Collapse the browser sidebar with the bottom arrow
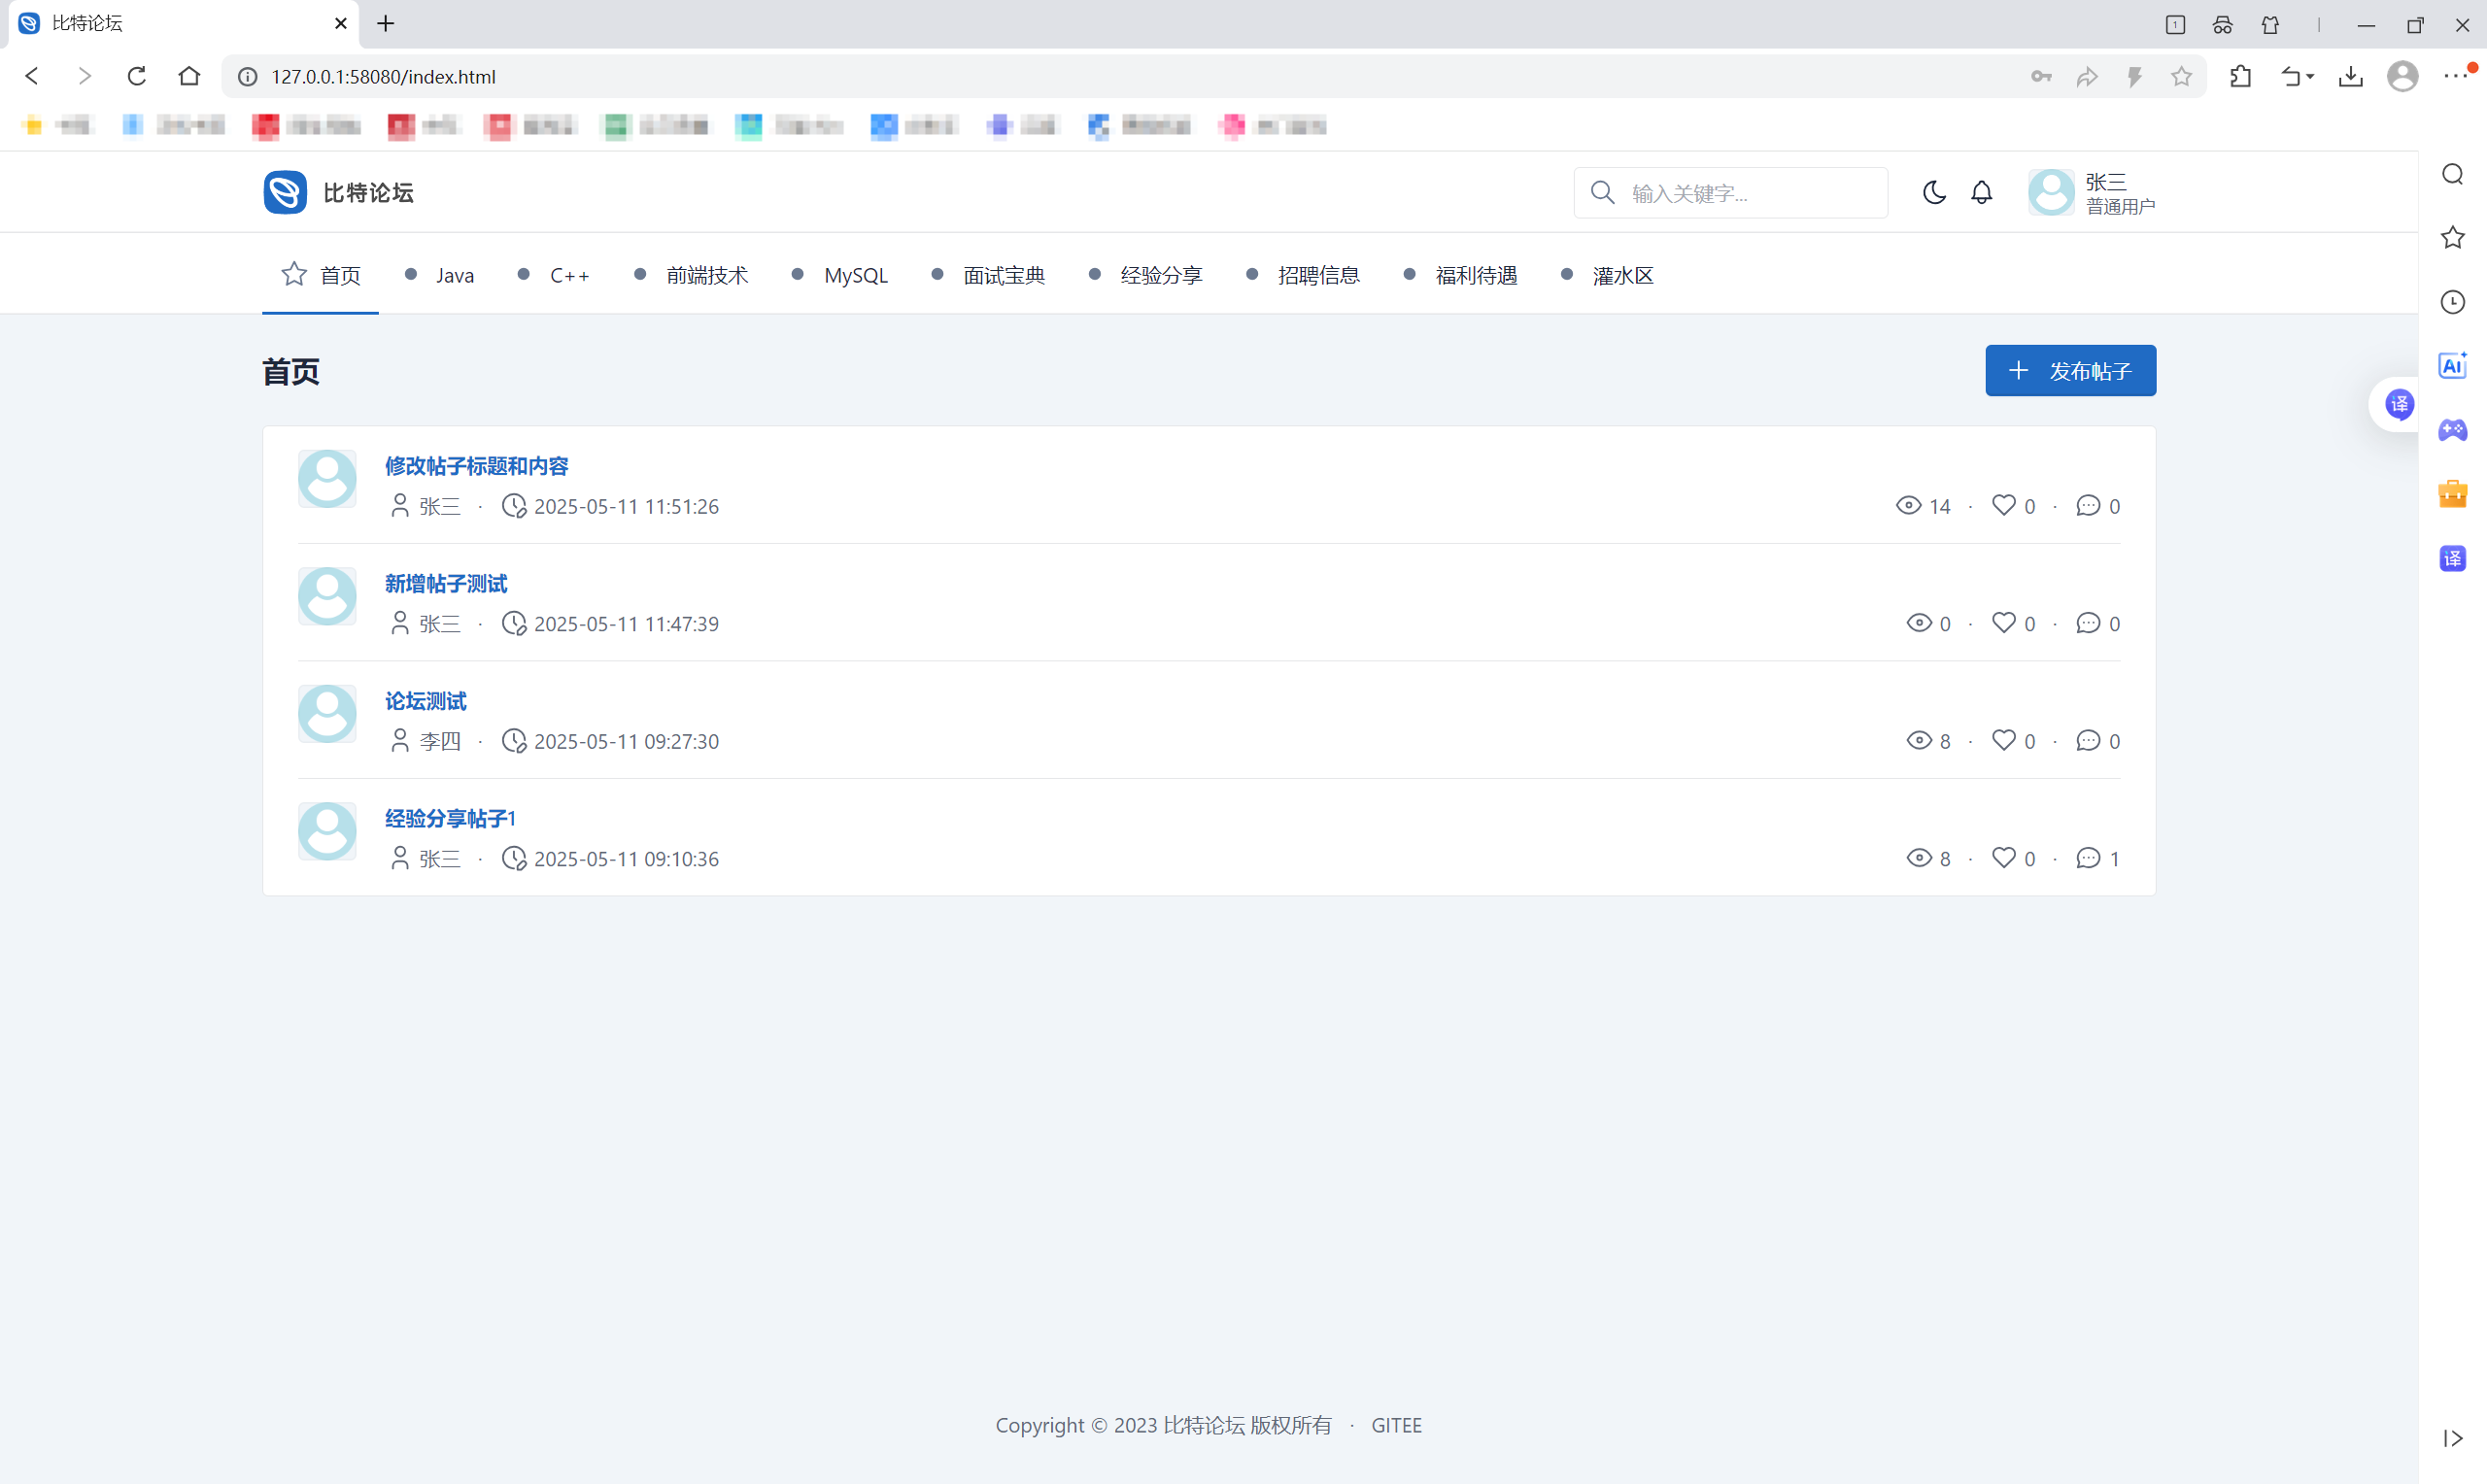The image size is (2487, 1484). [x=2452, y=1438]
